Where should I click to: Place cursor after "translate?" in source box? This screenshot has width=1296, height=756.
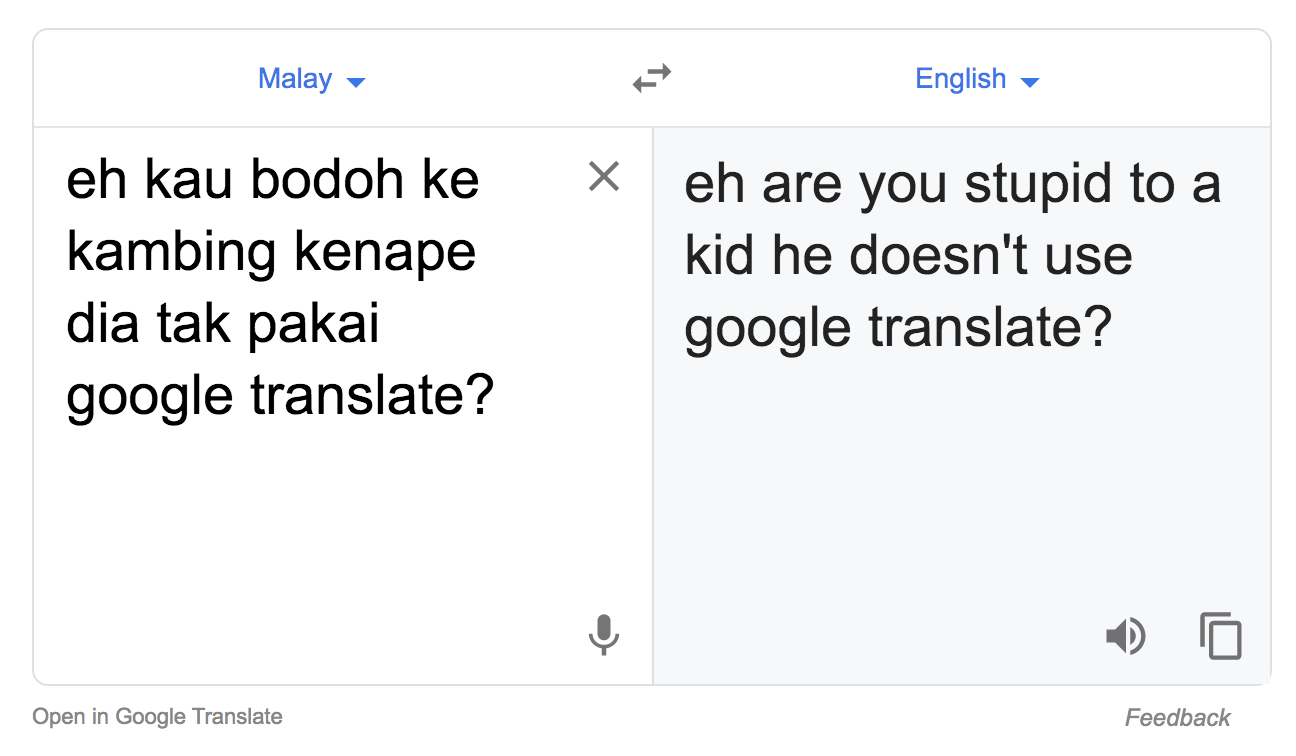click(x=496, y=396)
